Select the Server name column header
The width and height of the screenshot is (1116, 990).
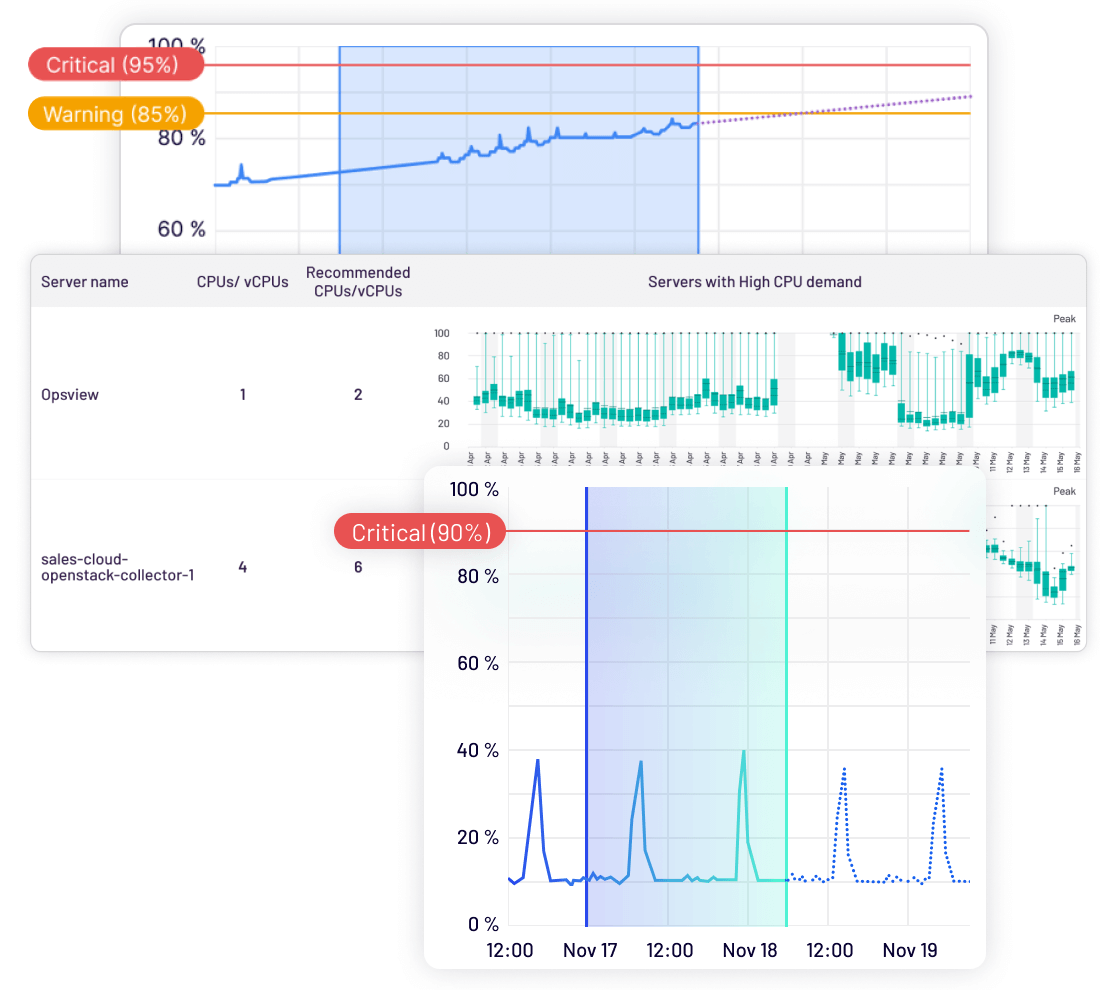(x=84, y=282)
